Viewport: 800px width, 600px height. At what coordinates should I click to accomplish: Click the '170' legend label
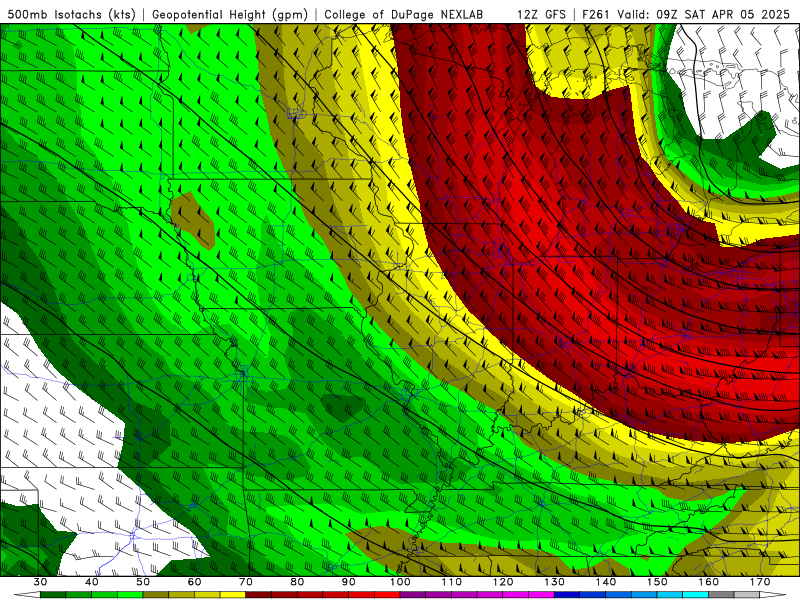point(760,582)
